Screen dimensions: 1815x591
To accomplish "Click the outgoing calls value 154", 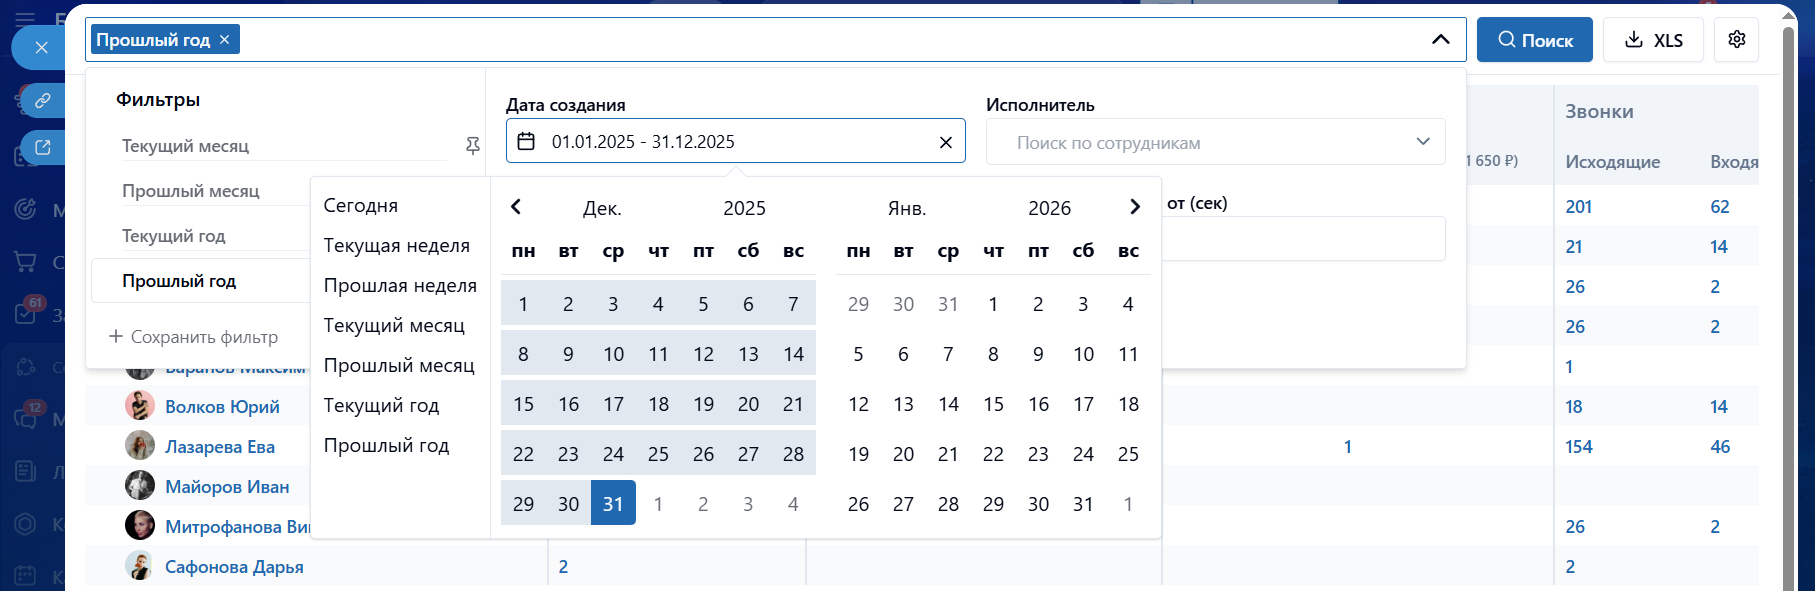I will point(1579,447).
